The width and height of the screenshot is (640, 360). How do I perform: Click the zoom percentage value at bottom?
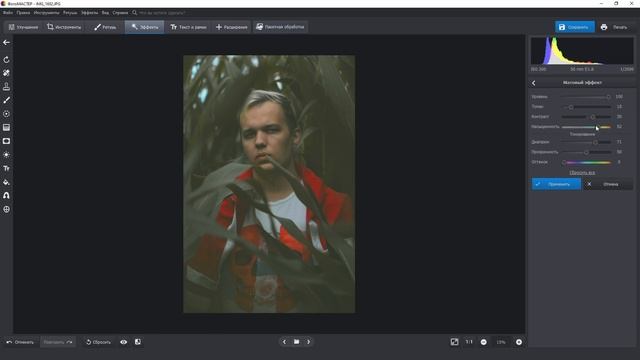tap(501, 342)
